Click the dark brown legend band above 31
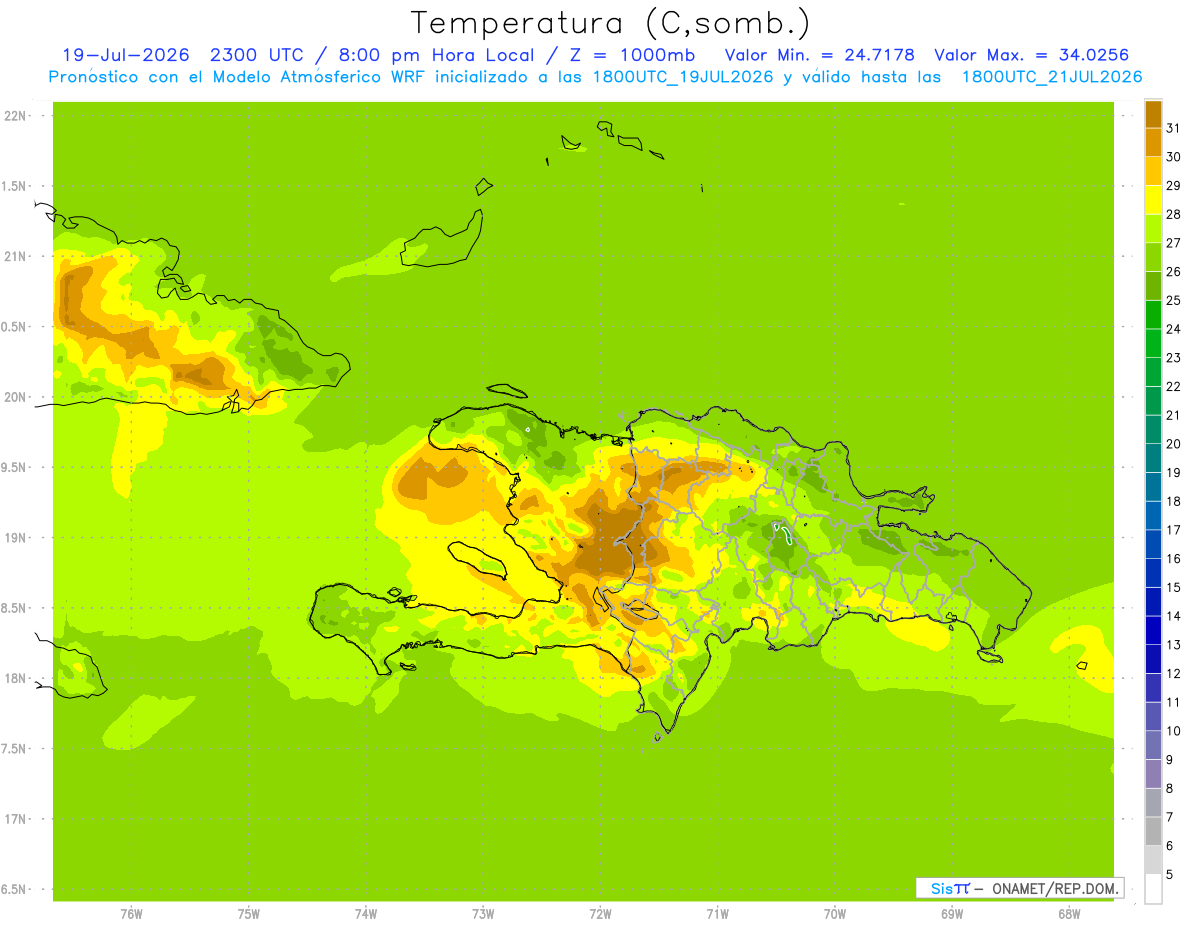 pos(1153,114)
